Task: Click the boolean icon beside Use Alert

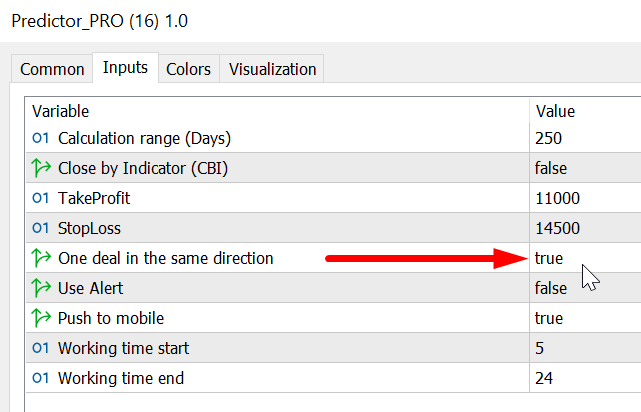Action: (41, 288)
